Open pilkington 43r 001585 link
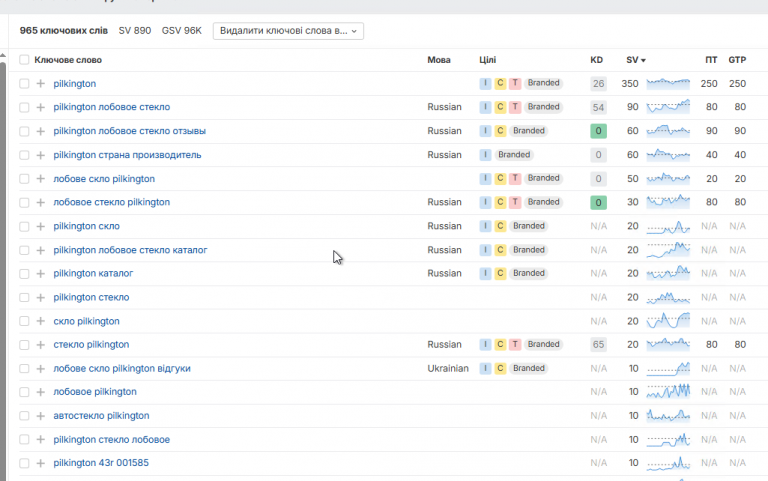Image resolution: width=768 pixels, height=481 pixels. click(101, 463)
